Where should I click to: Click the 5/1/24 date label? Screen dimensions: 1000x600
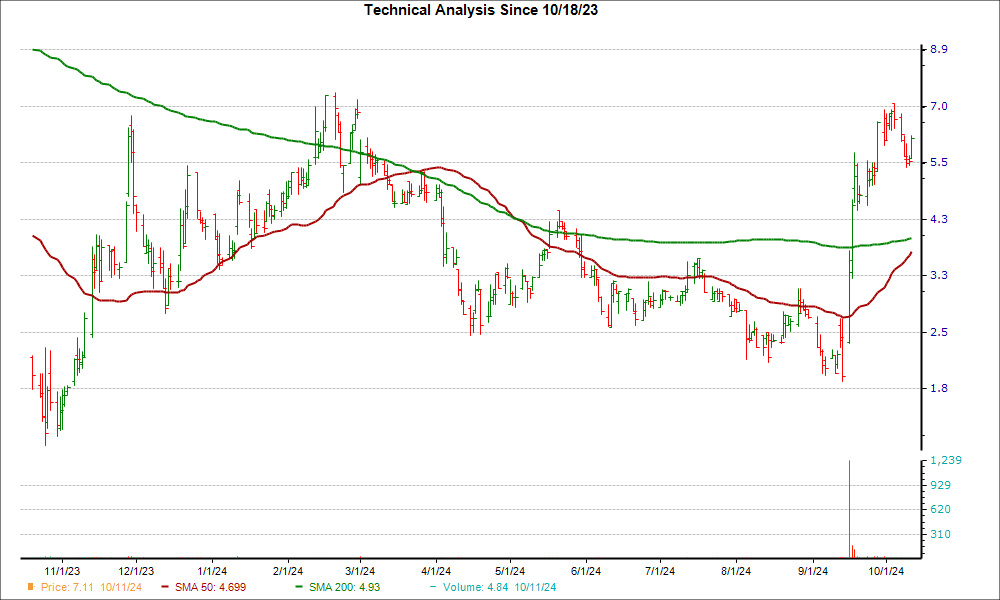click(510, 571)
